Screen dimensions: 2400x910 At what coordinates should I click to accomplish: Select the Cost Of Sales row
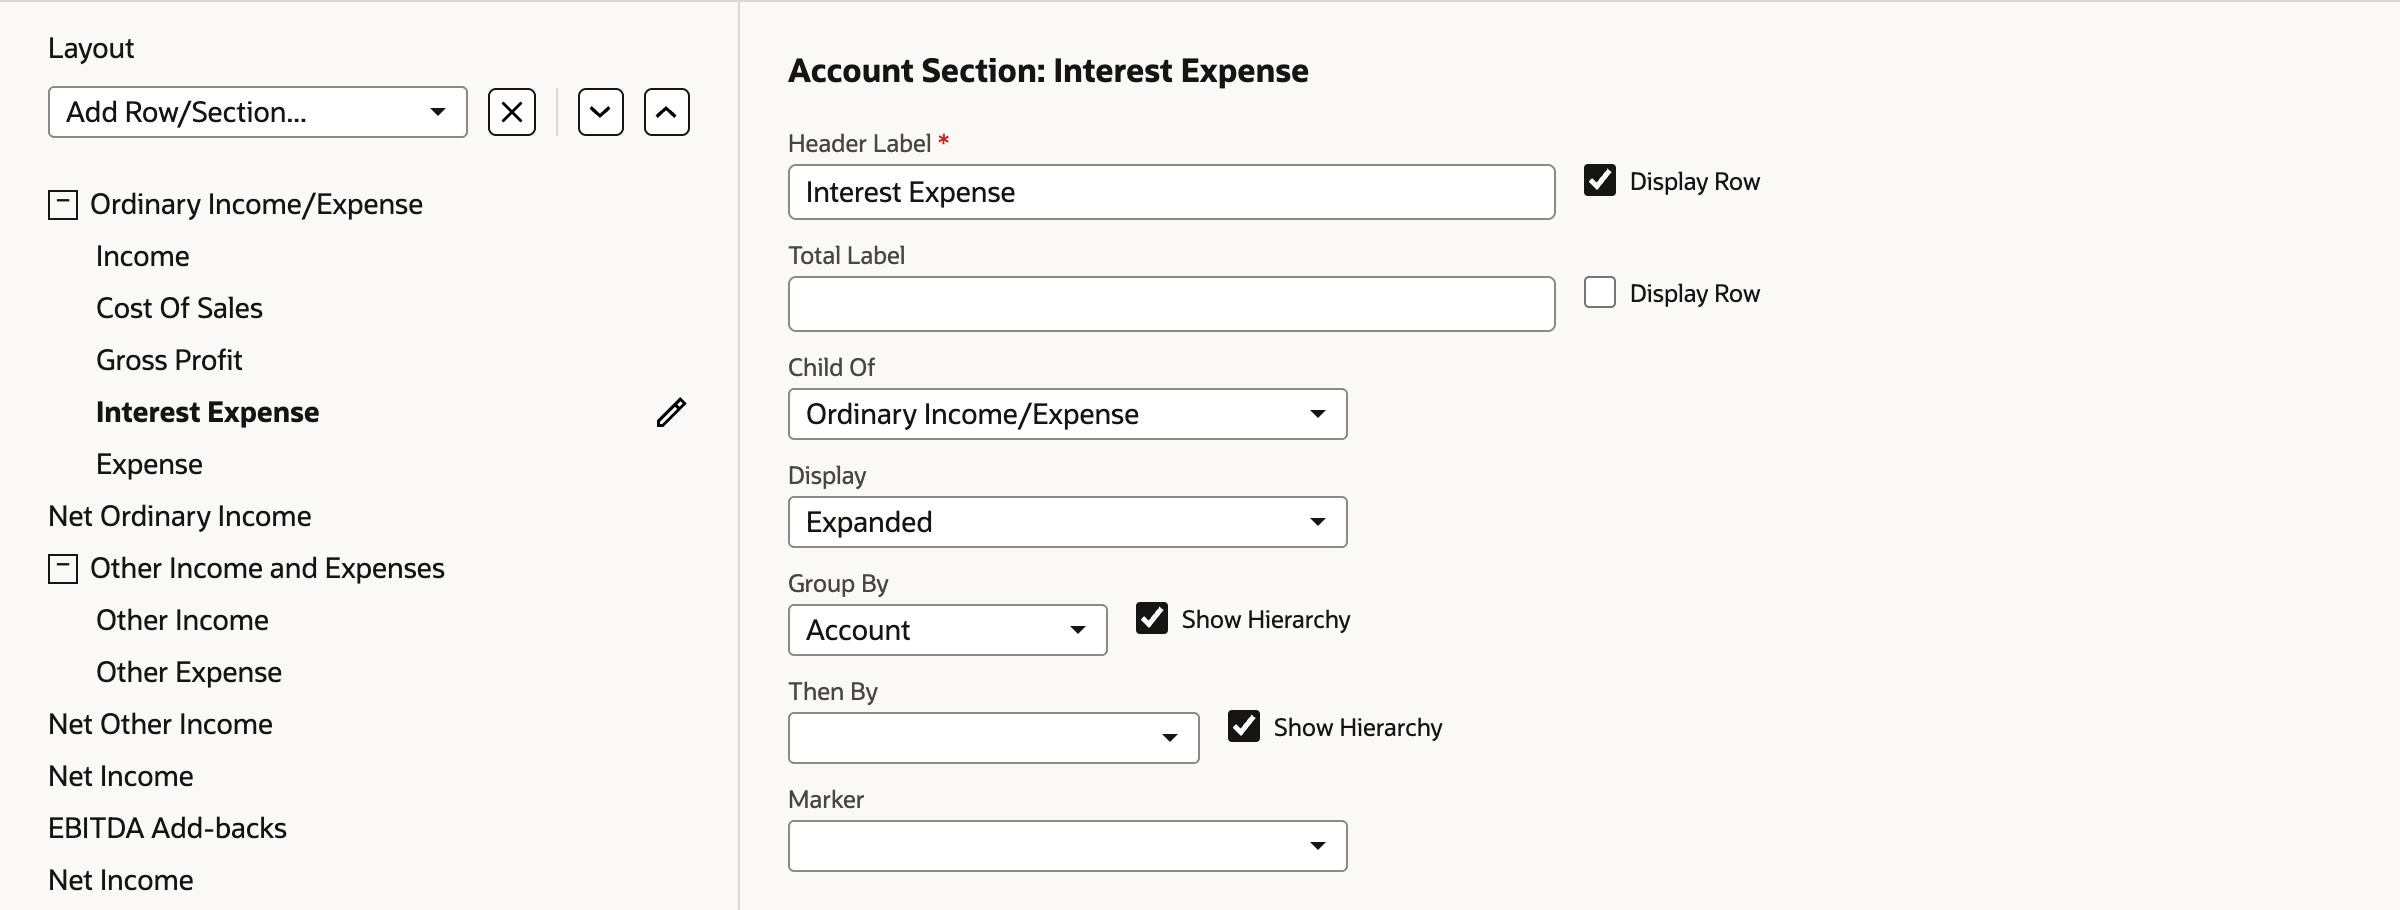point(179,308)
